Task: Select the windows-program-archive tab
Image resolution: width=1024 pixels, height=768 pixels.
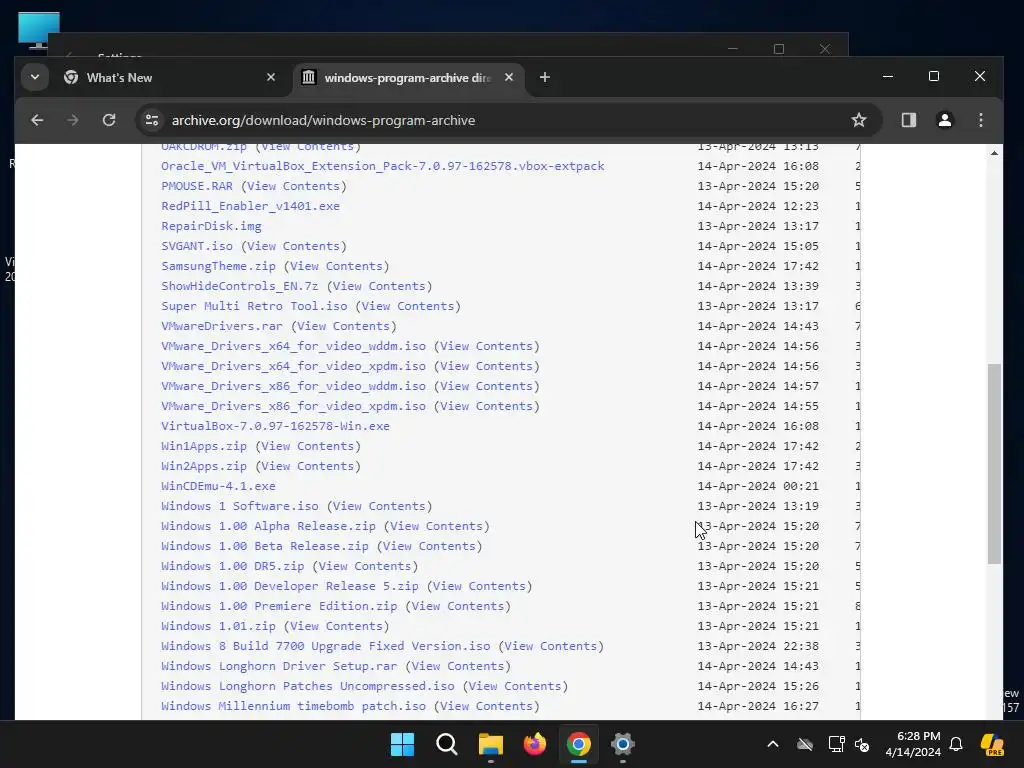Action: tap(409, 78)
